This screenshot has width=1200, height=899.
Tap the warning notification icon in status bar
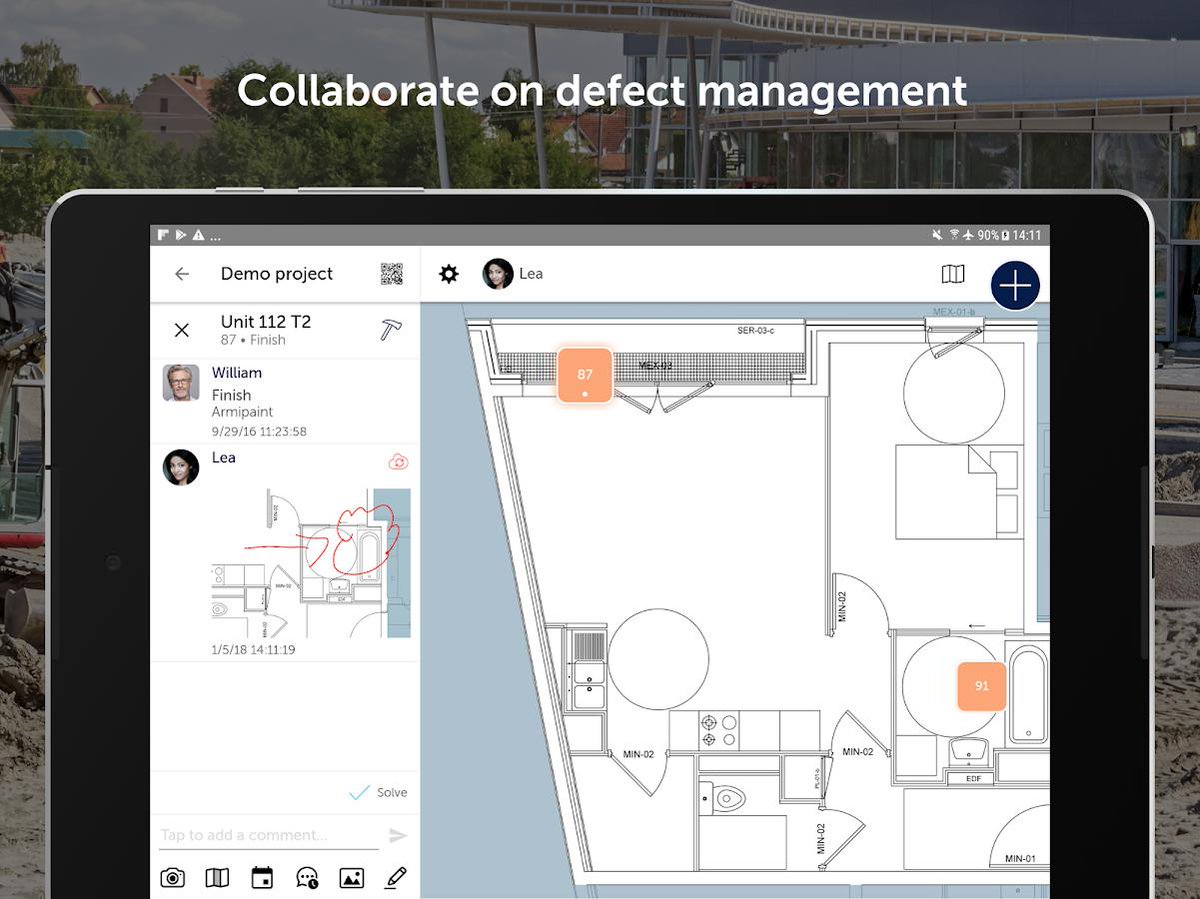(198, 235)
